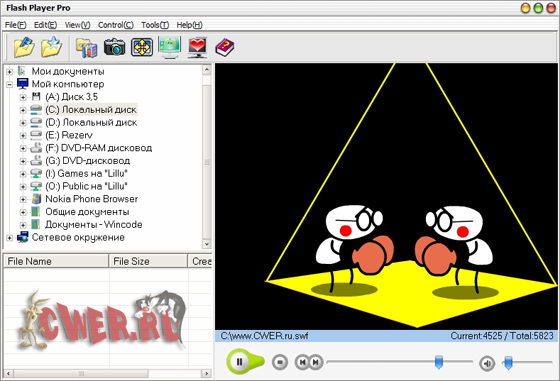Screen dimensions: 560x381
Task: Select Документы - Wincode folder
Action: (94, 225)
